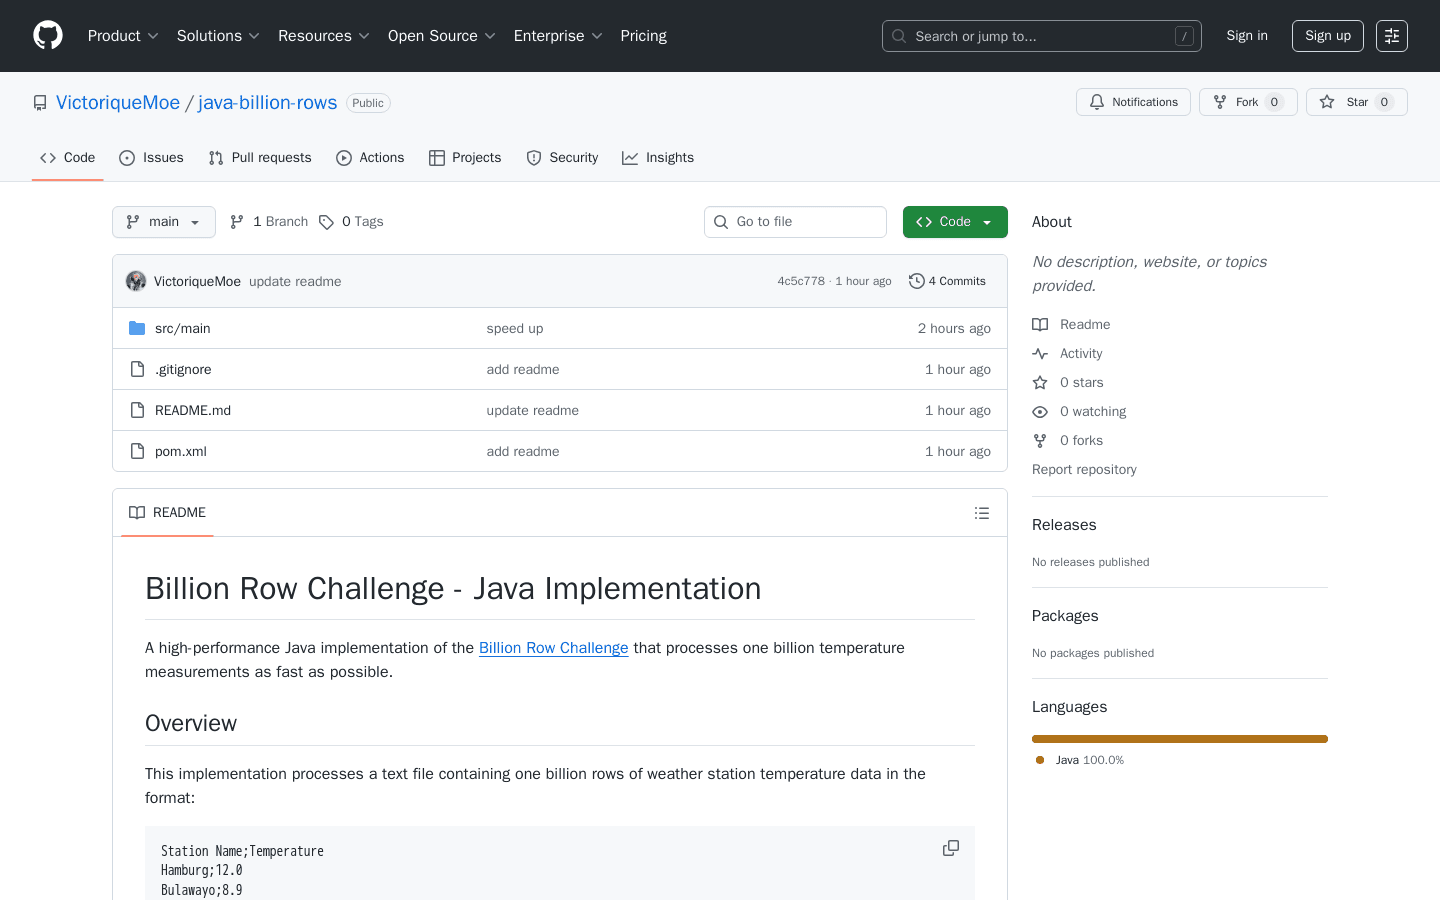Open the command palette icon near Sign up
1440x900 pixels.
point(1391,35)
